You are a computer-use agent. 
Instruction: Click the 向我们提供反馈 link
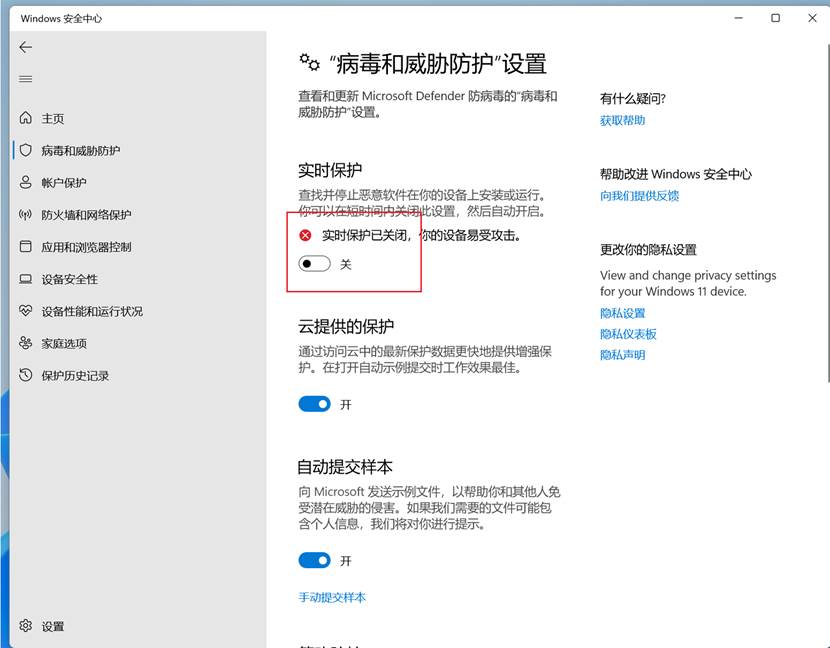(x=639, y=196)
